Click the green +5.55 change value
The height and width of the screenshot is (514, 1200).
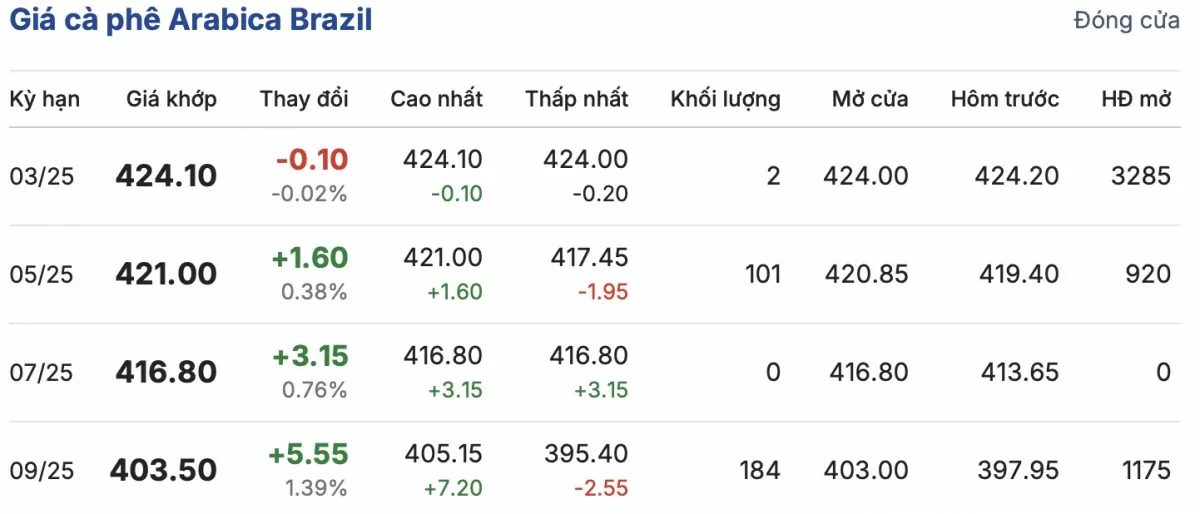point(308,454)
